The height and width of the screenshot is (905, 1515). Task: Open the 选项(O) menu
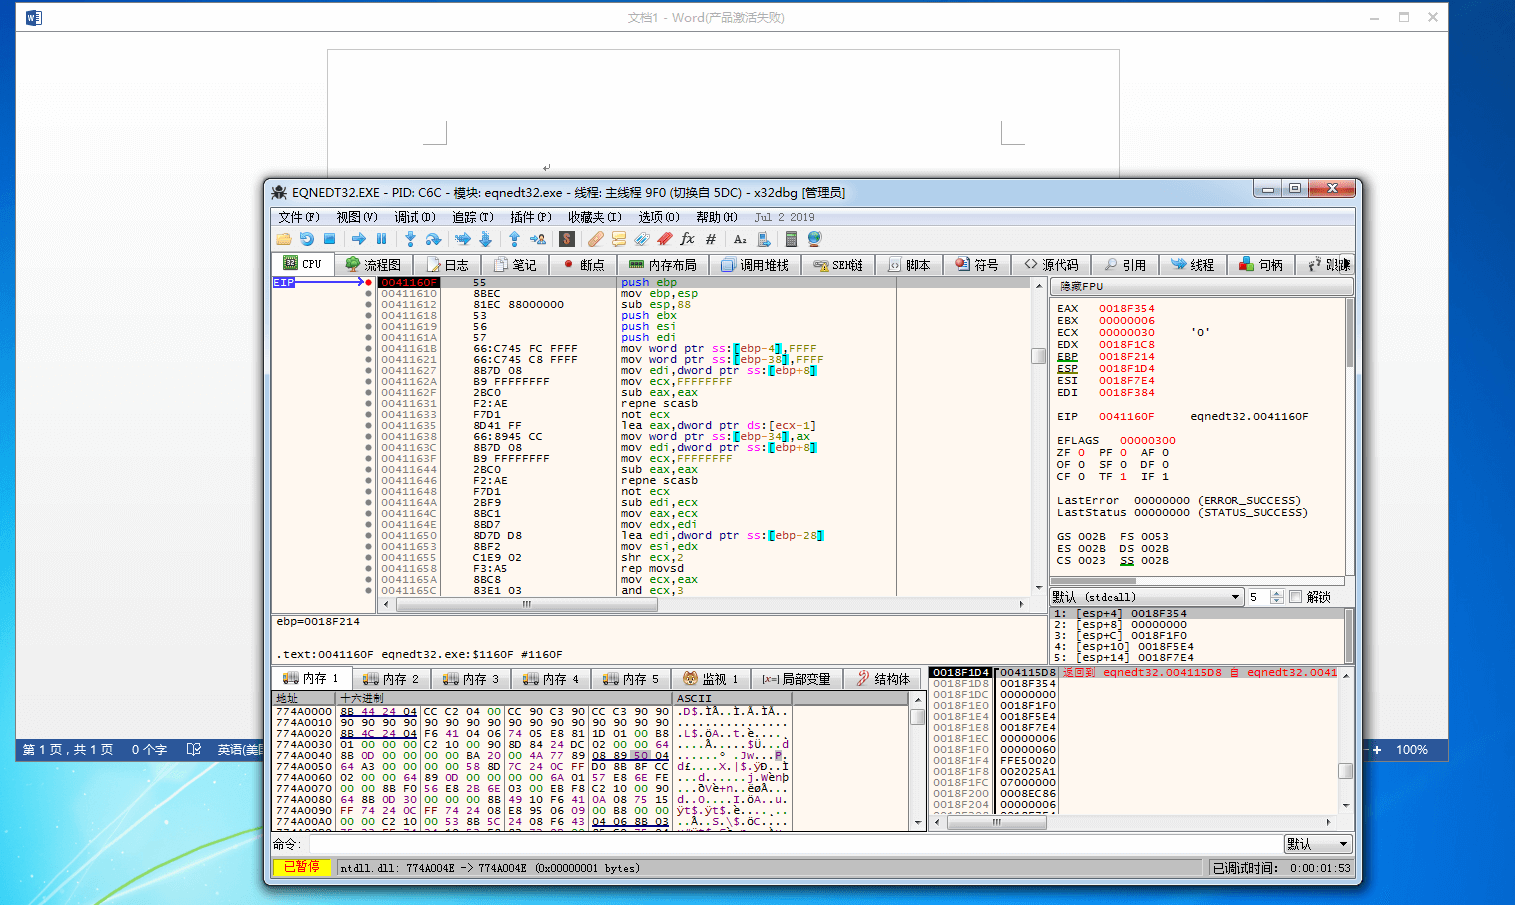tap(659, 217)
